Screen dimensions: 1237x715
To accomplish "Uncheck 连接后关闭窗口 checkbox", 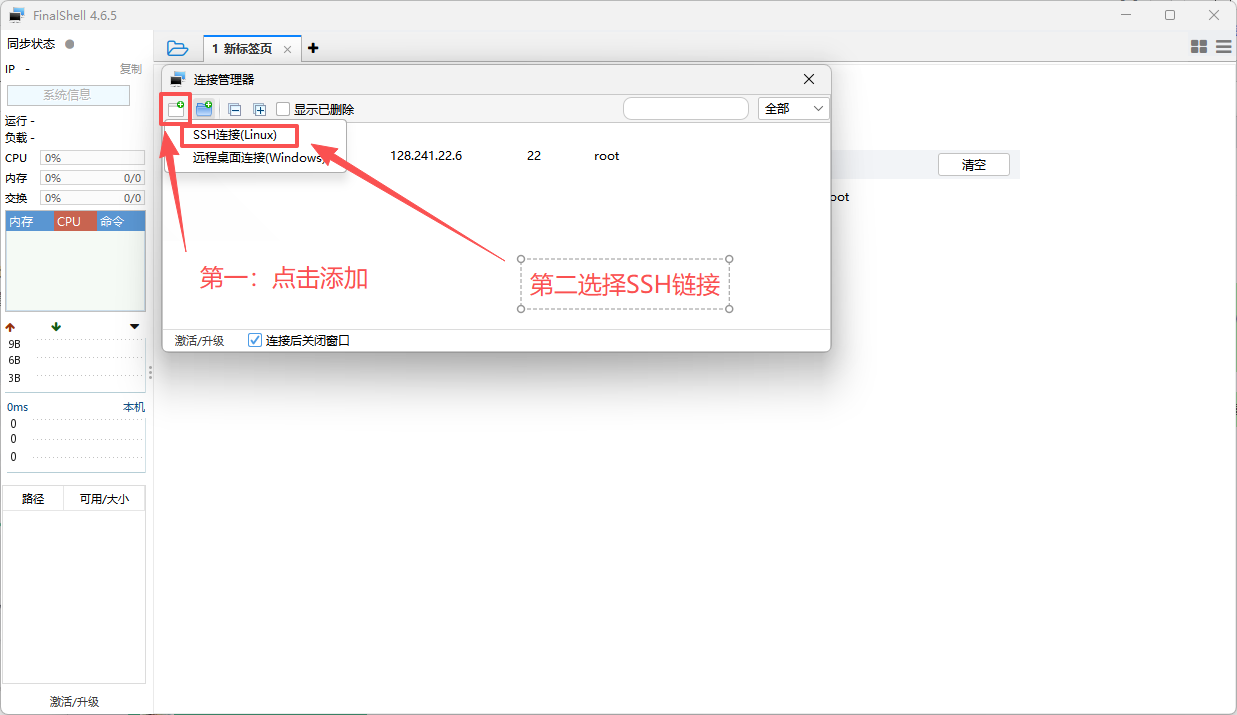I will pyautogui.click(x=255, y=340).
